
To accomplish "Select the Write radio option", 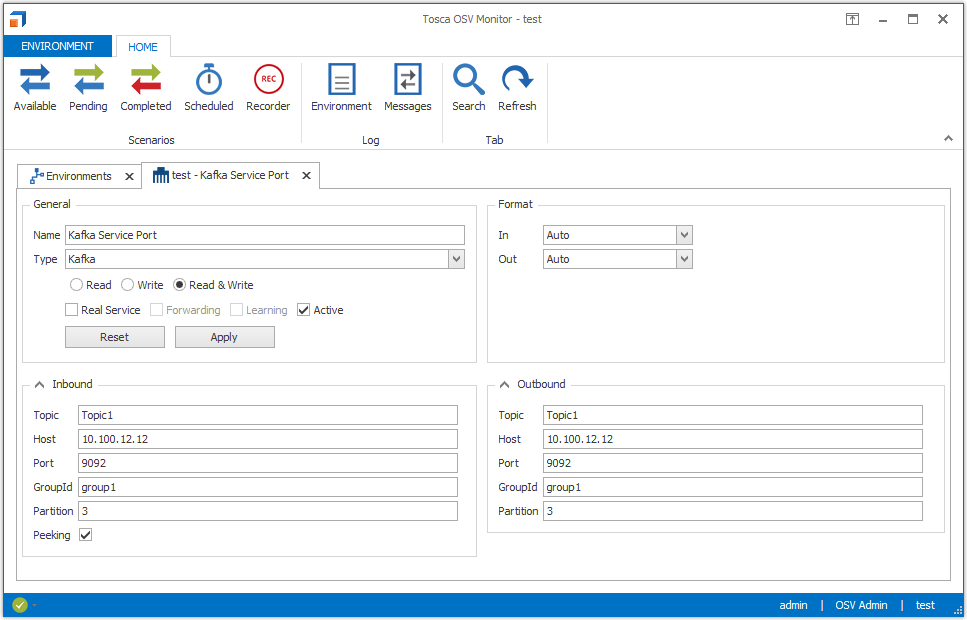I will tap(128, 285).
